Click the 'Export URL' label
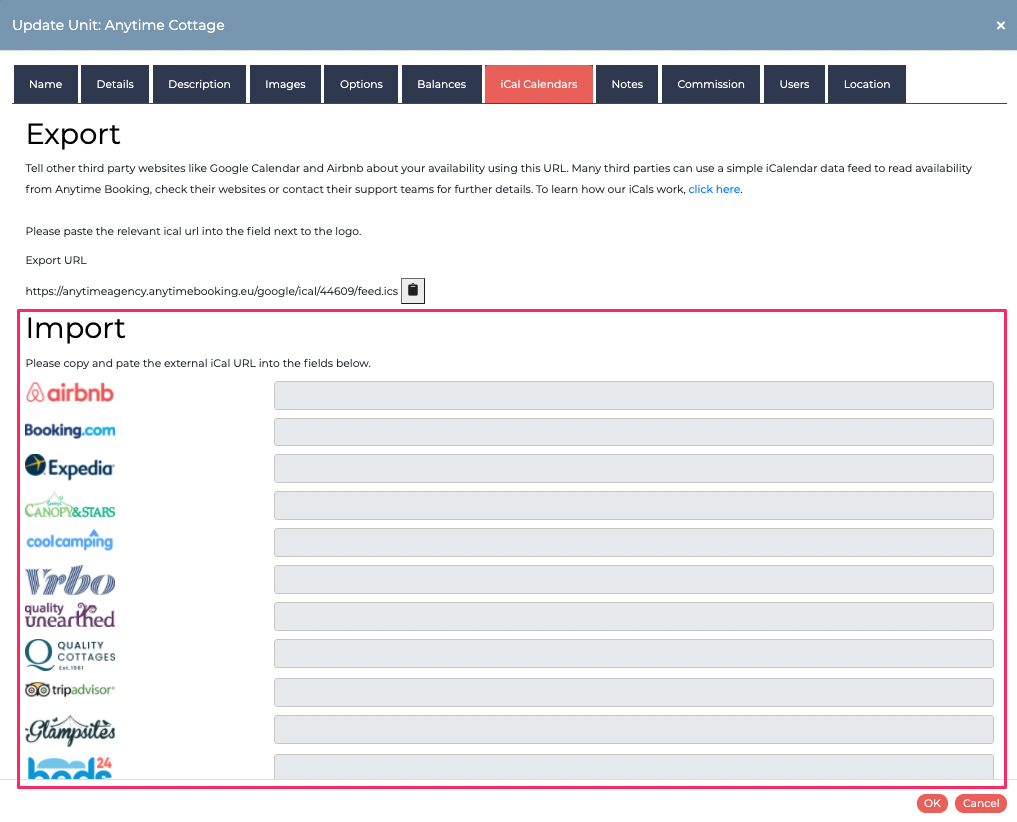The height and width of the screenshot is (822, 1017). click(x=56, y=260)
